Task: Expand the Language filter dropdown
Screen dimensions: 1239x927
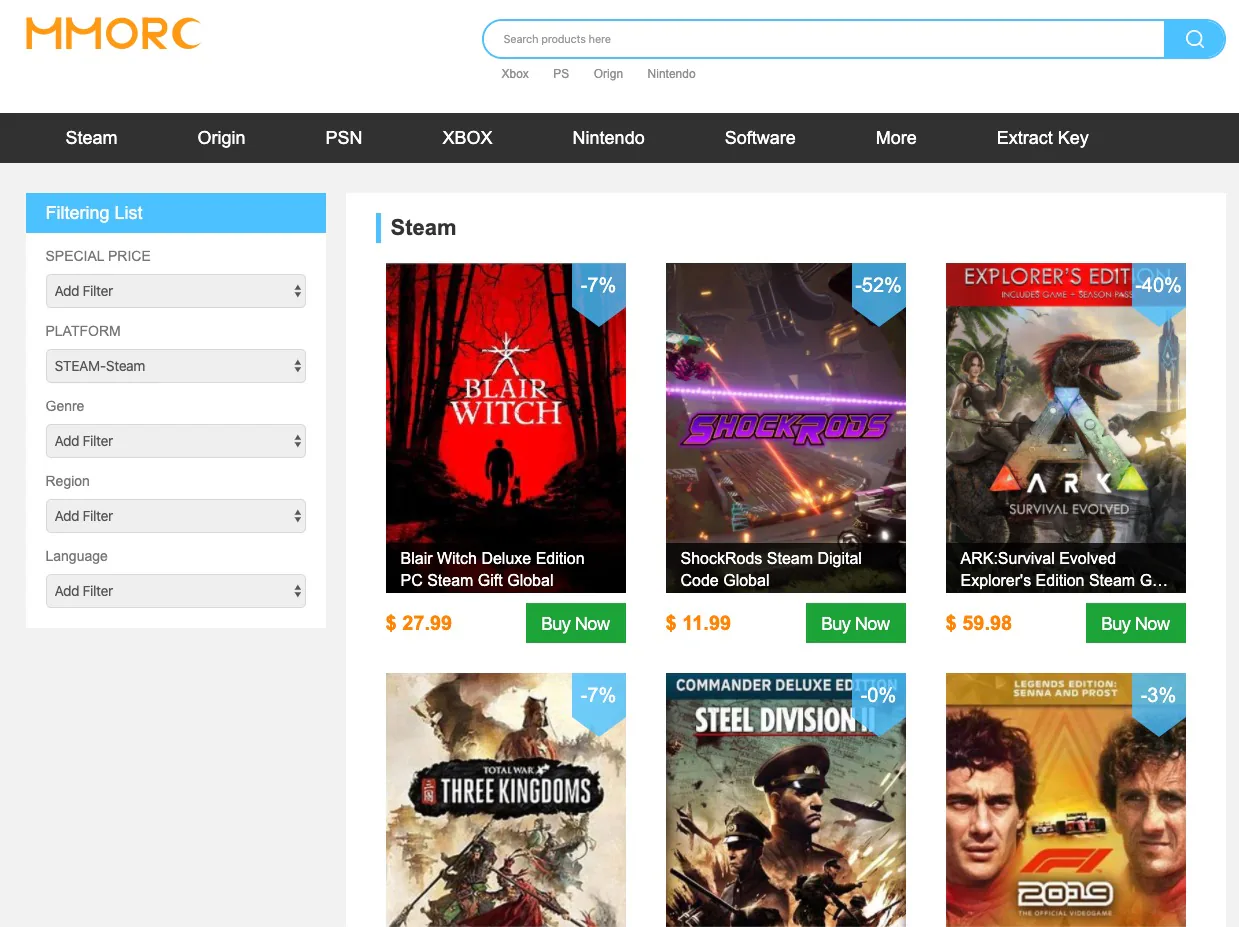Action: [x=176, y=591]
